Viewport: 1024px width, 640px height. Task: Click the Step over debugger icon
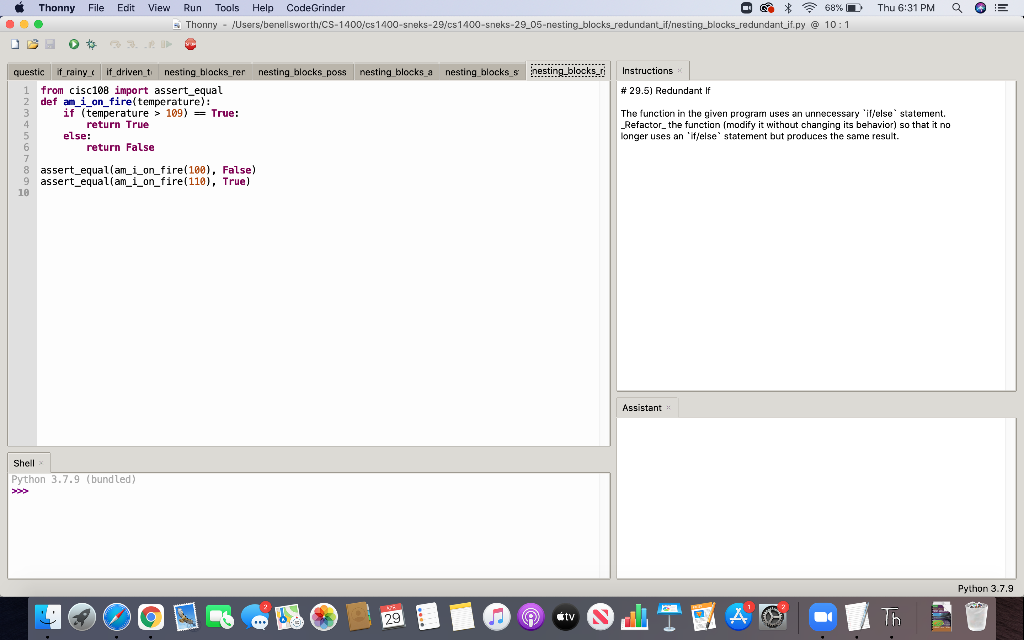pos(116,44)
